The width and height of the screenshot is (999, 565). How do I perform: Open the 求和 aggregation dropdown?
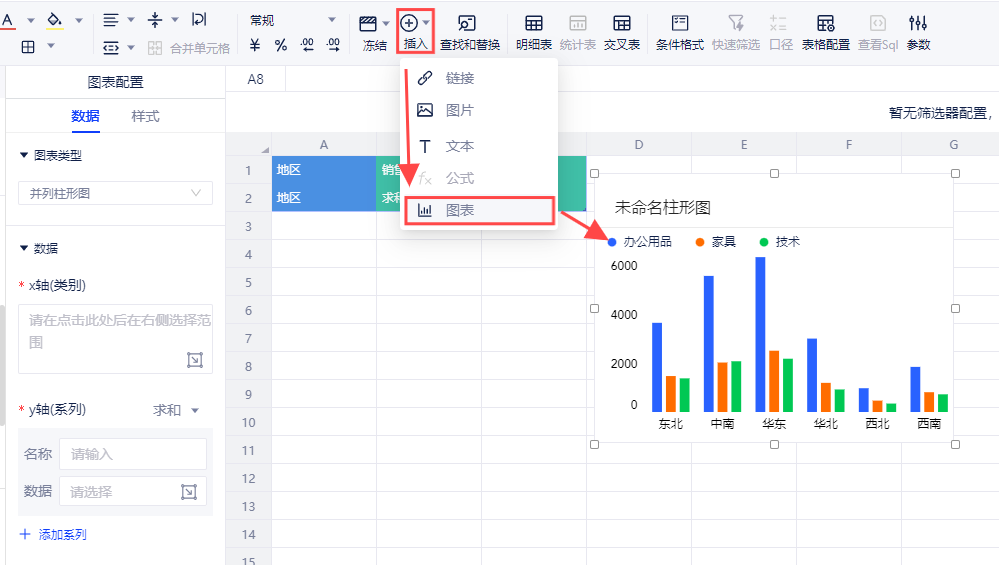point(176,410)
